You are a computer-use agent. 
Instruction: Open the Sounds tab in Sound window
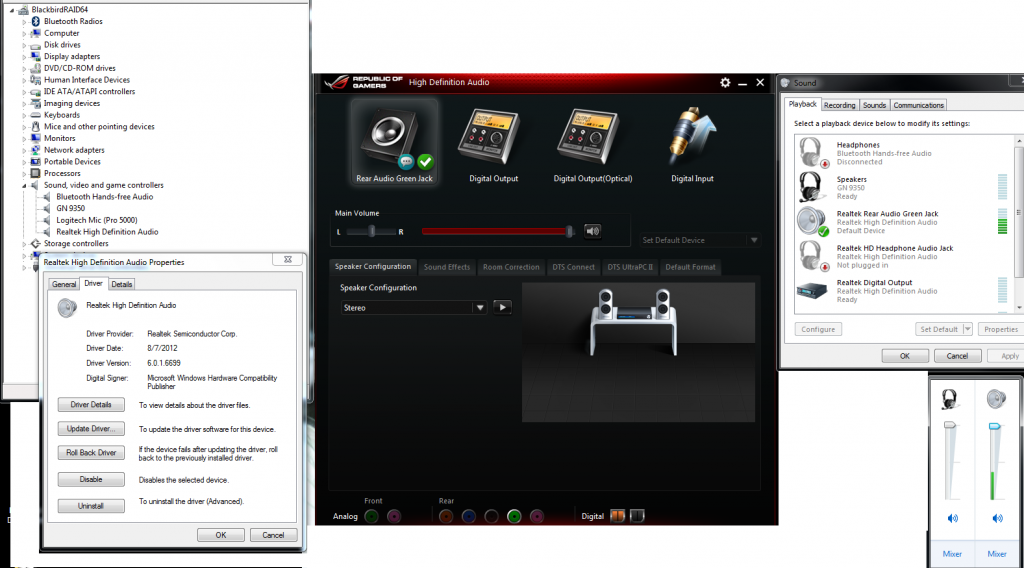[x=874, y=105]
